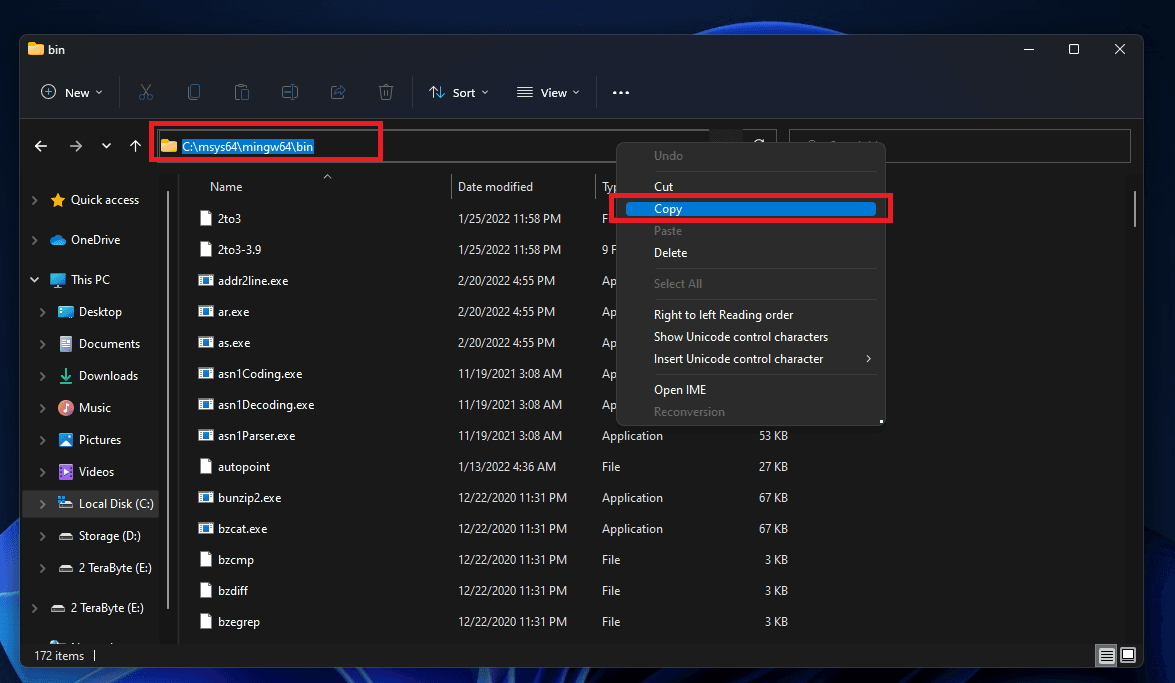
Task: Select addr2line.exe file
Action: pos(253,281)
